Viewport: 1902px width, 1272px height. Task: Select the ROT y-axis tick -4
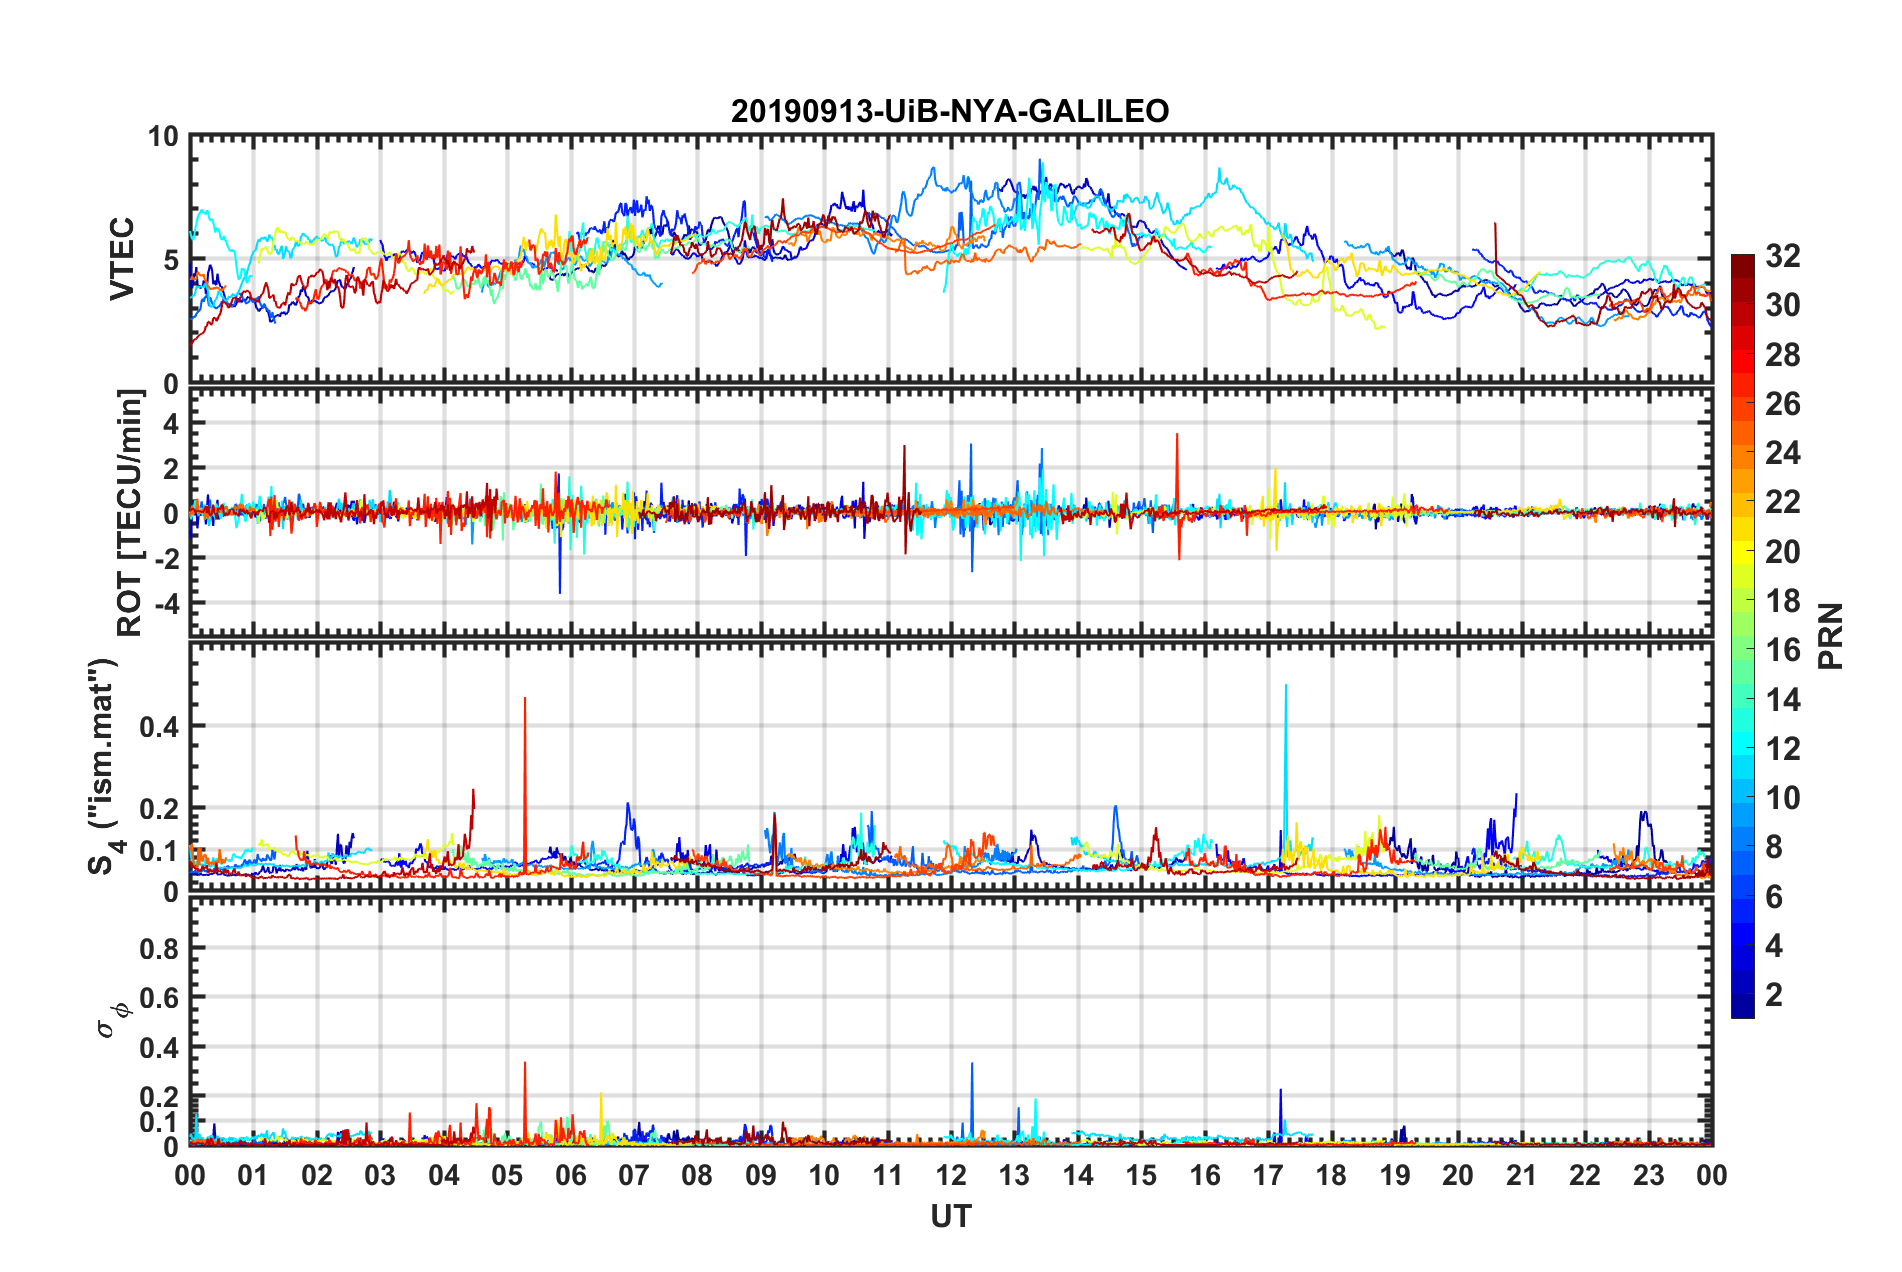click(165, 604)
